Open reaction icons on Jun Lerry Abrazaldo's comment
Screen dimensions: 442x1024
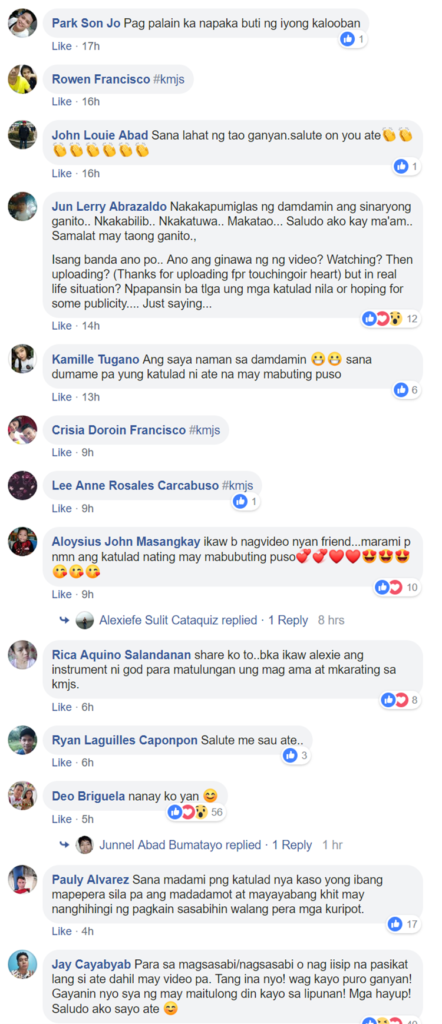coord(391,319)
